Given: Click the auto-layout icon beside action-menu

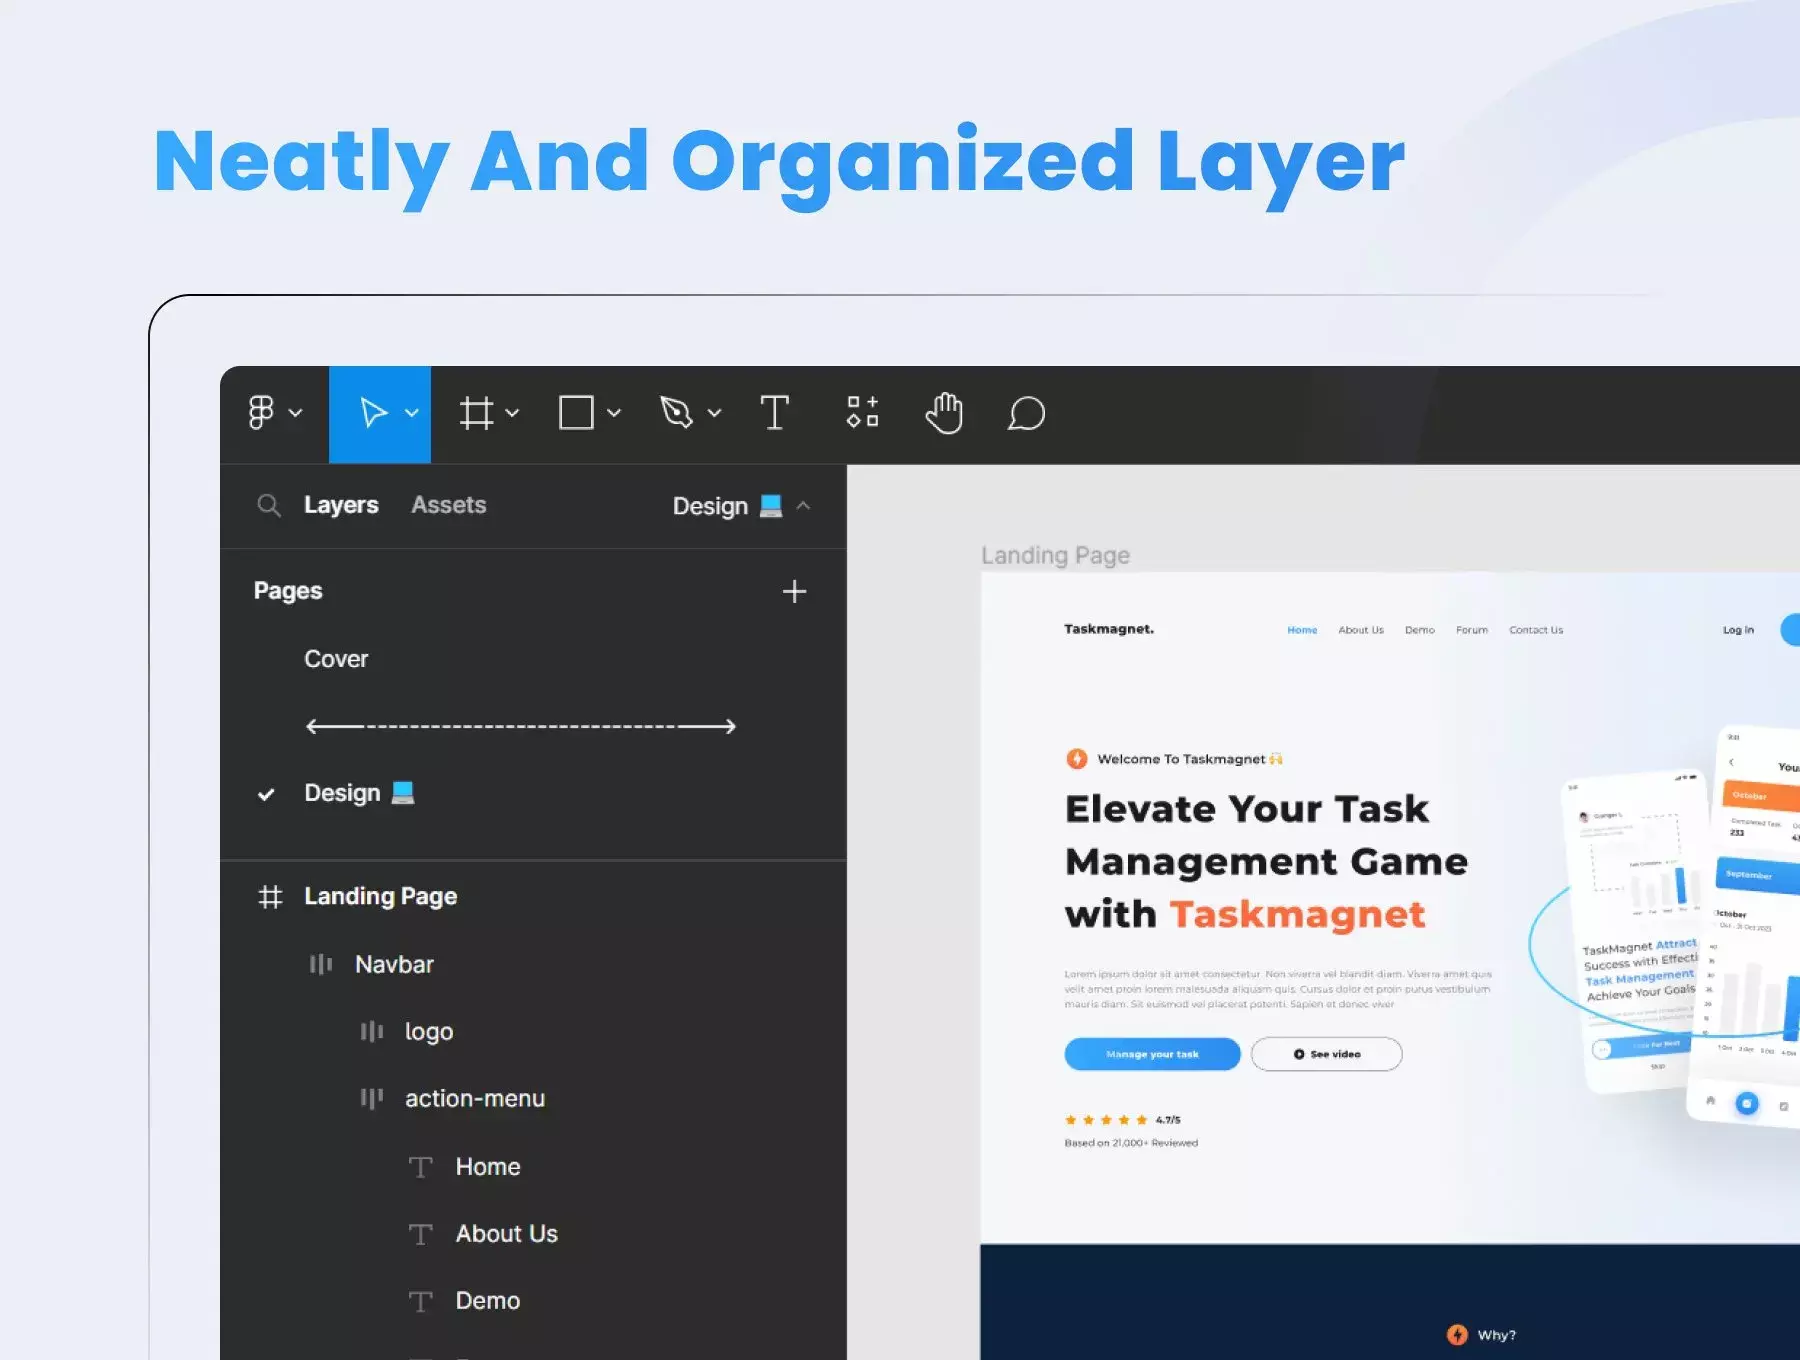Looking at the screenshot, I should pos(371,1098).
